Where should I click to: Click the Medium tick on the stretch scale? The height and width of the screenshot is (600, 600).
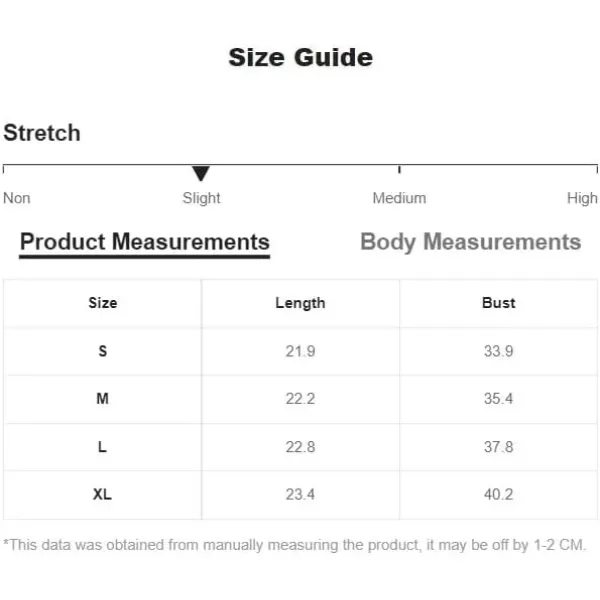pyautogui.click(x=399, y=170)
